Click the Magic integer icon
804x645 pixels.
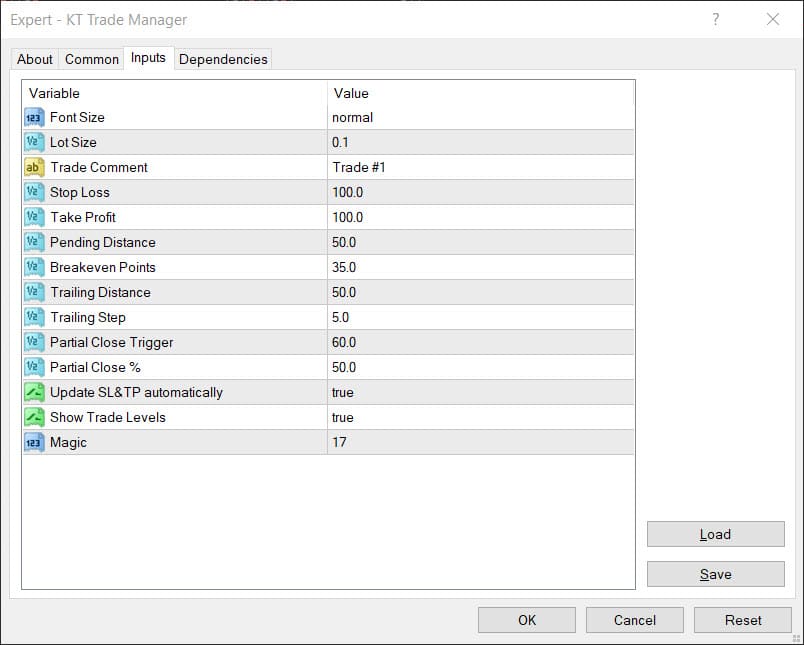(x=34, y=442)
